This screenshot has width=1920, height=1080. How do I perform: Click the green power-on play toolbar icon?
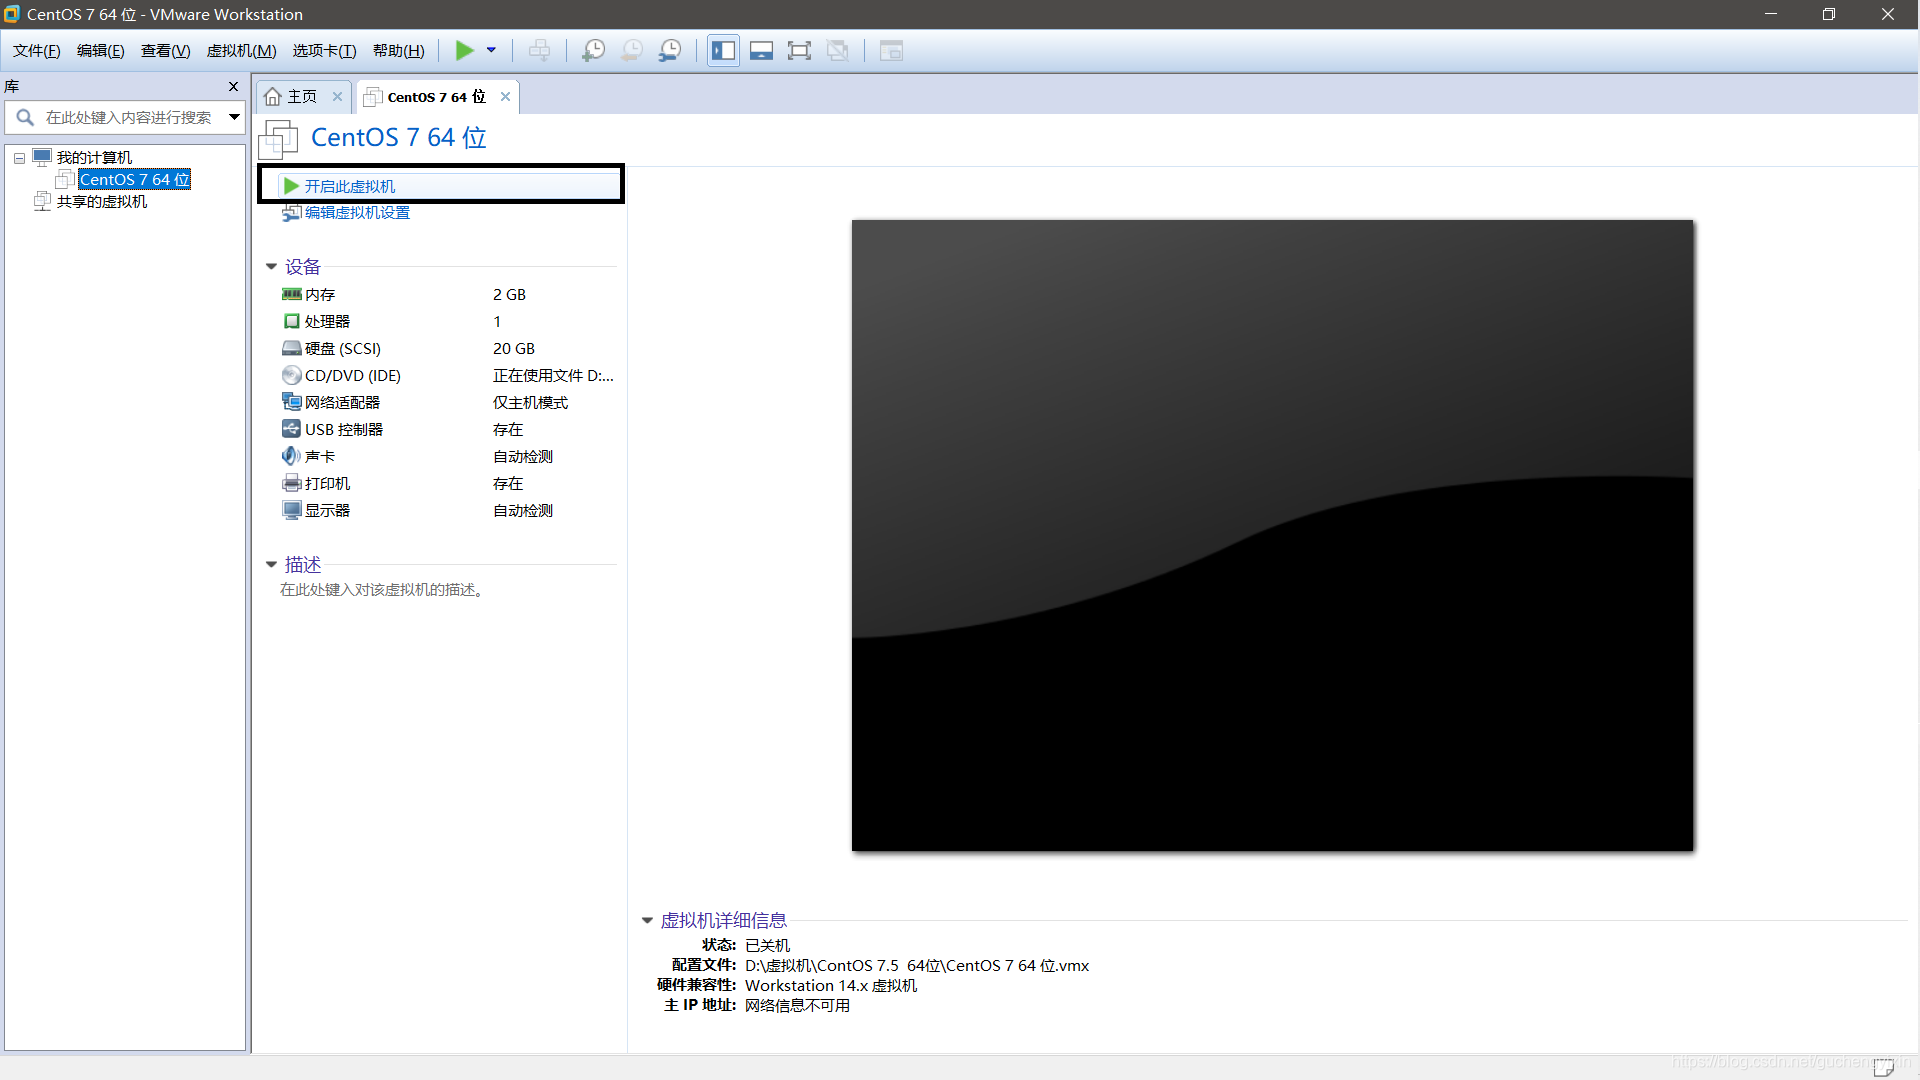(465, 50)
